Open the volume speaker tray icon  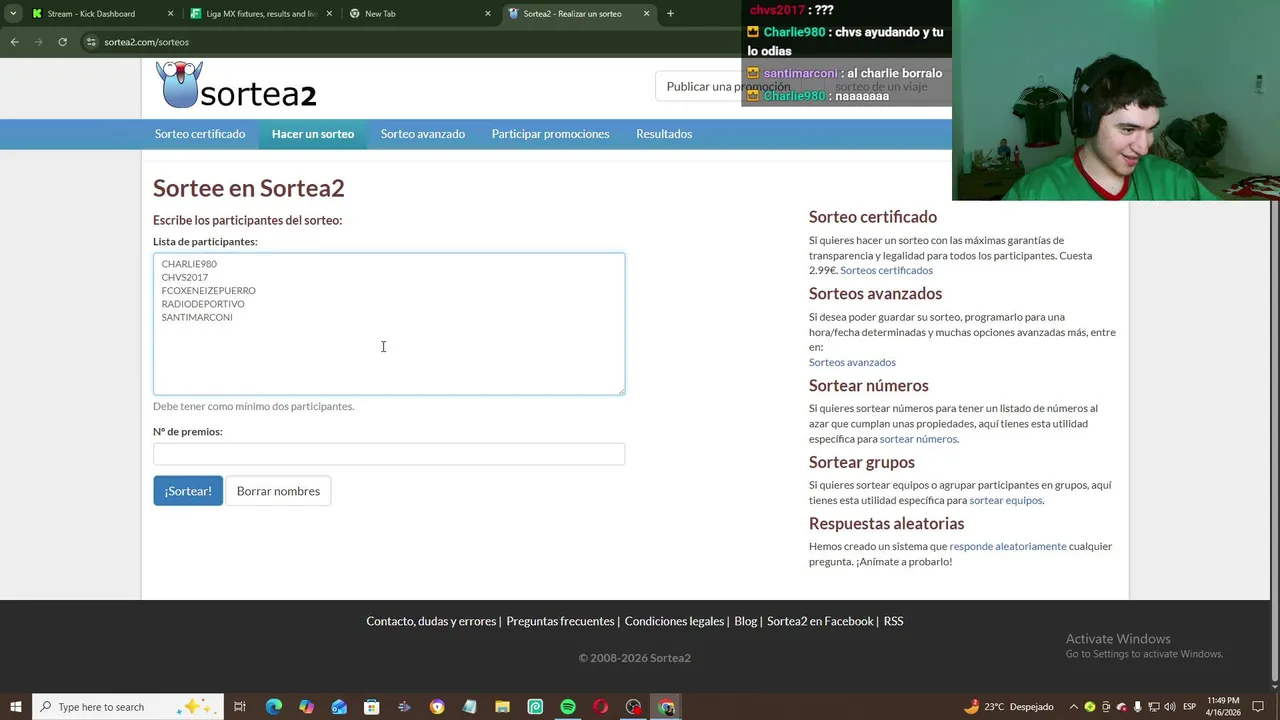pos(1169,707)
